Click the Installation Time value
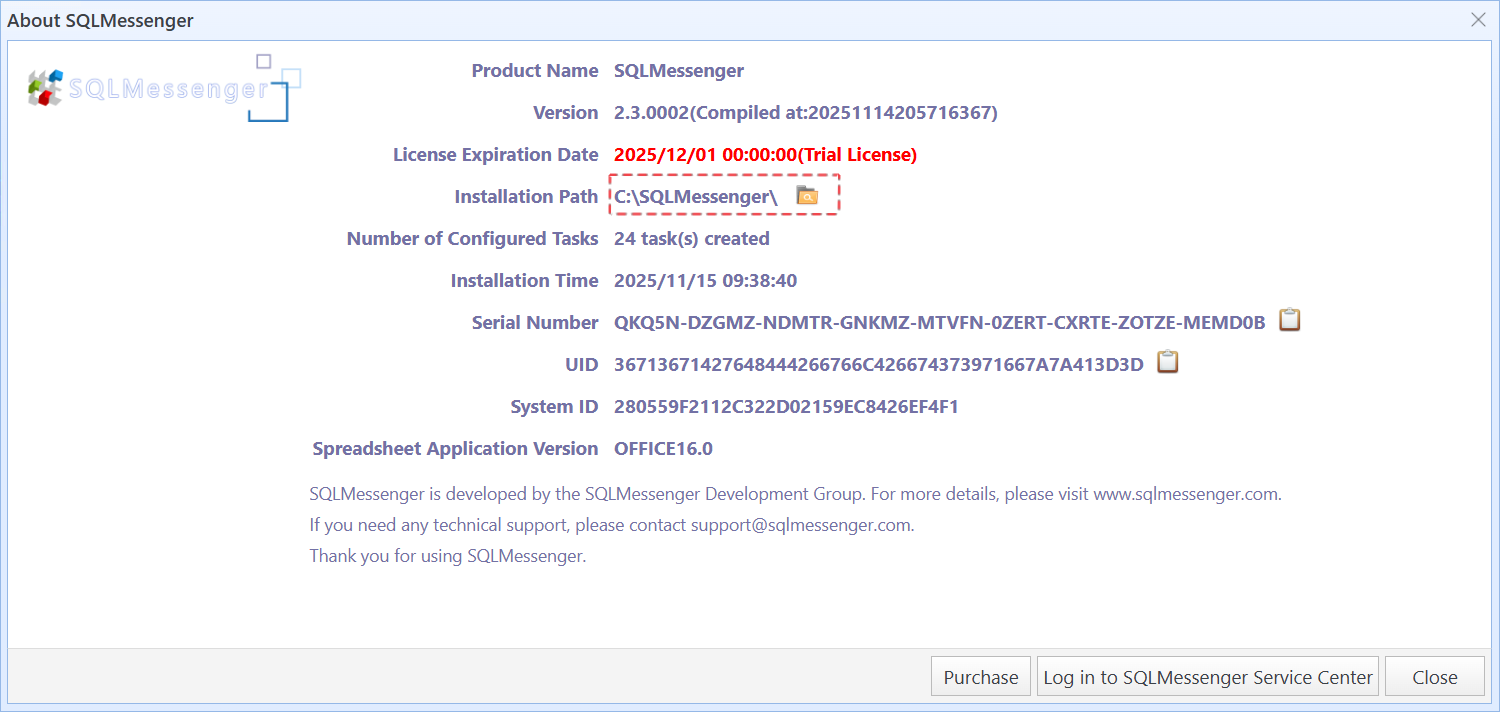 click(x=705, y=280)
